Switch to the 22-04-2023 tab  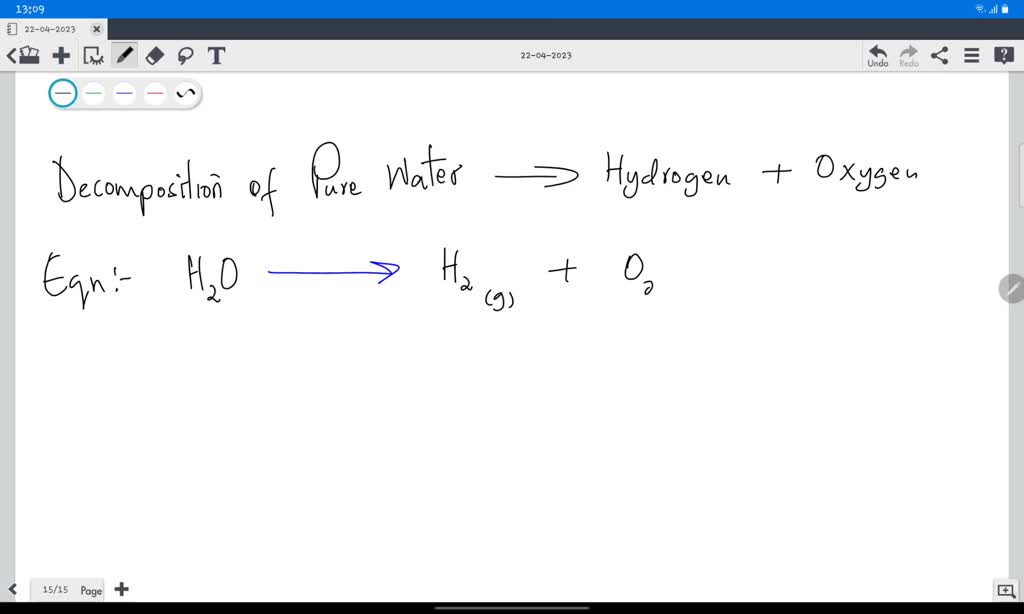50,29
